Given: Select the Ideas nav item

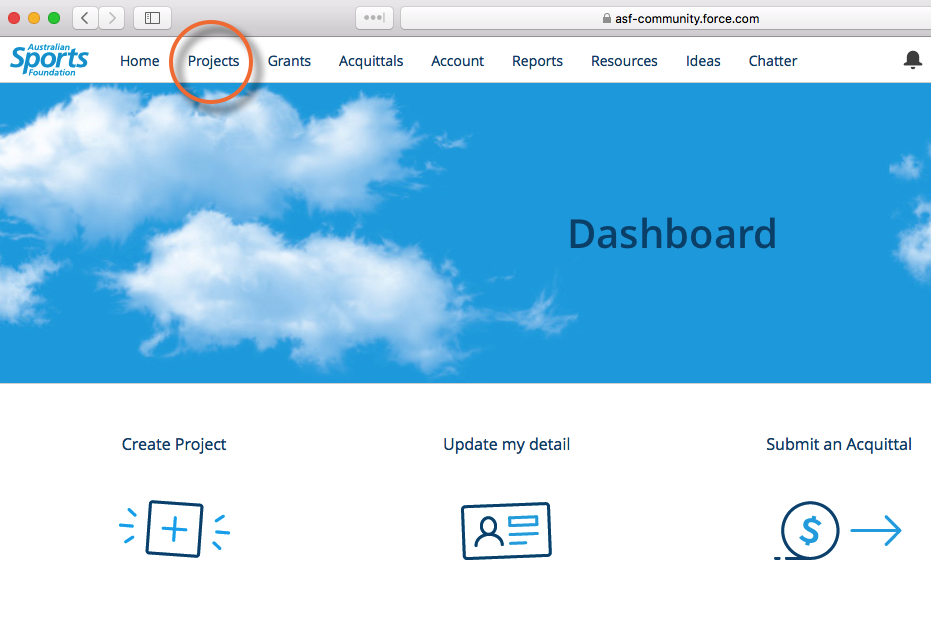Looking at the screenshot, I should click(703, 61).
